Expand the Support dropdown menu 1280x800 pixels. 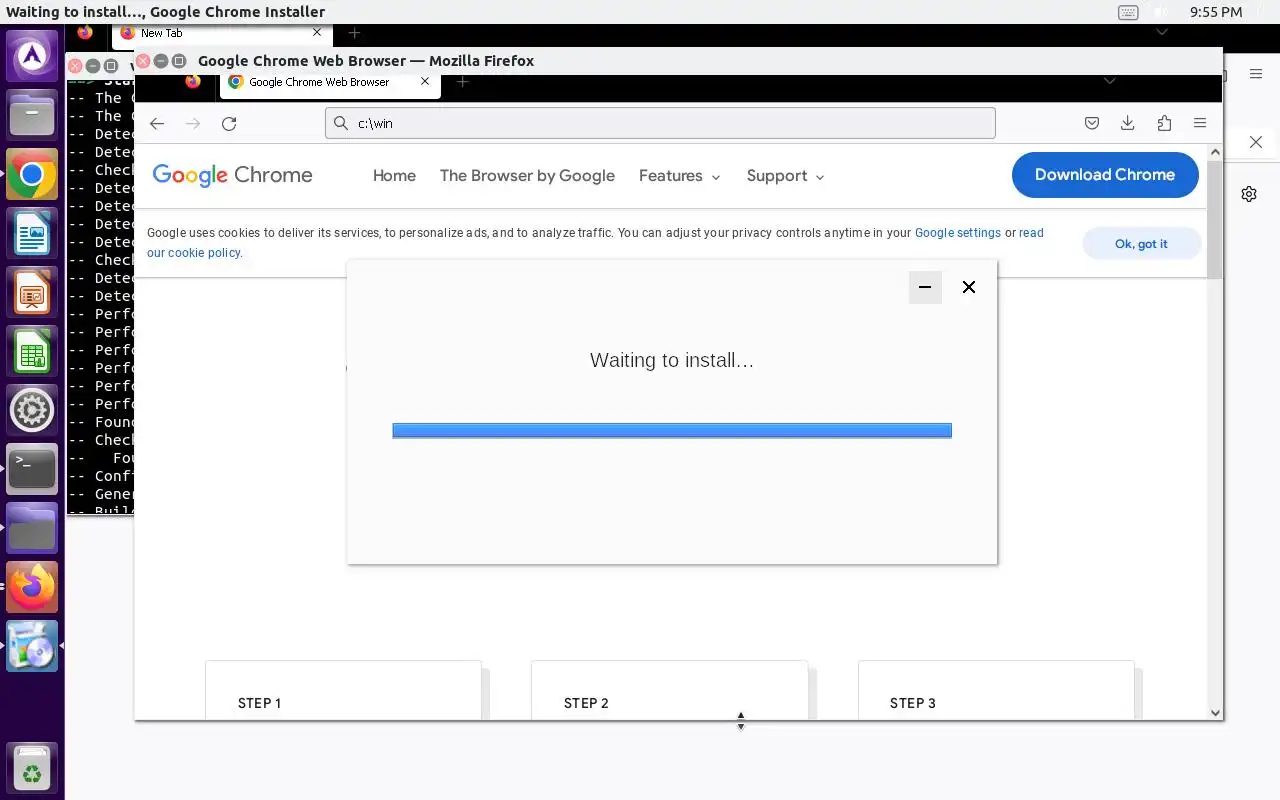785,175
